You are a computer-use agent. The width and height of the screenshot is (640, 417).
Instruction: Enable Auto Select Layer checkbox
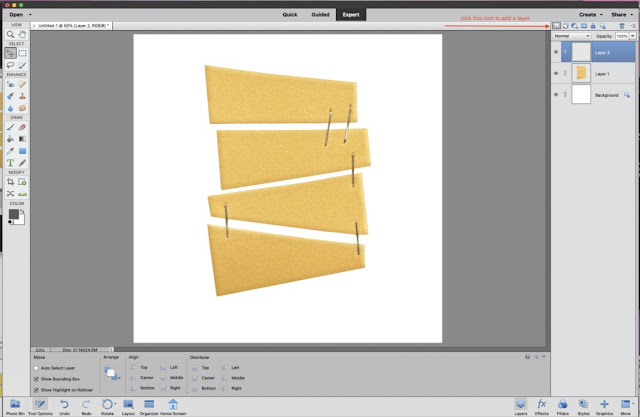pos(36,368)
